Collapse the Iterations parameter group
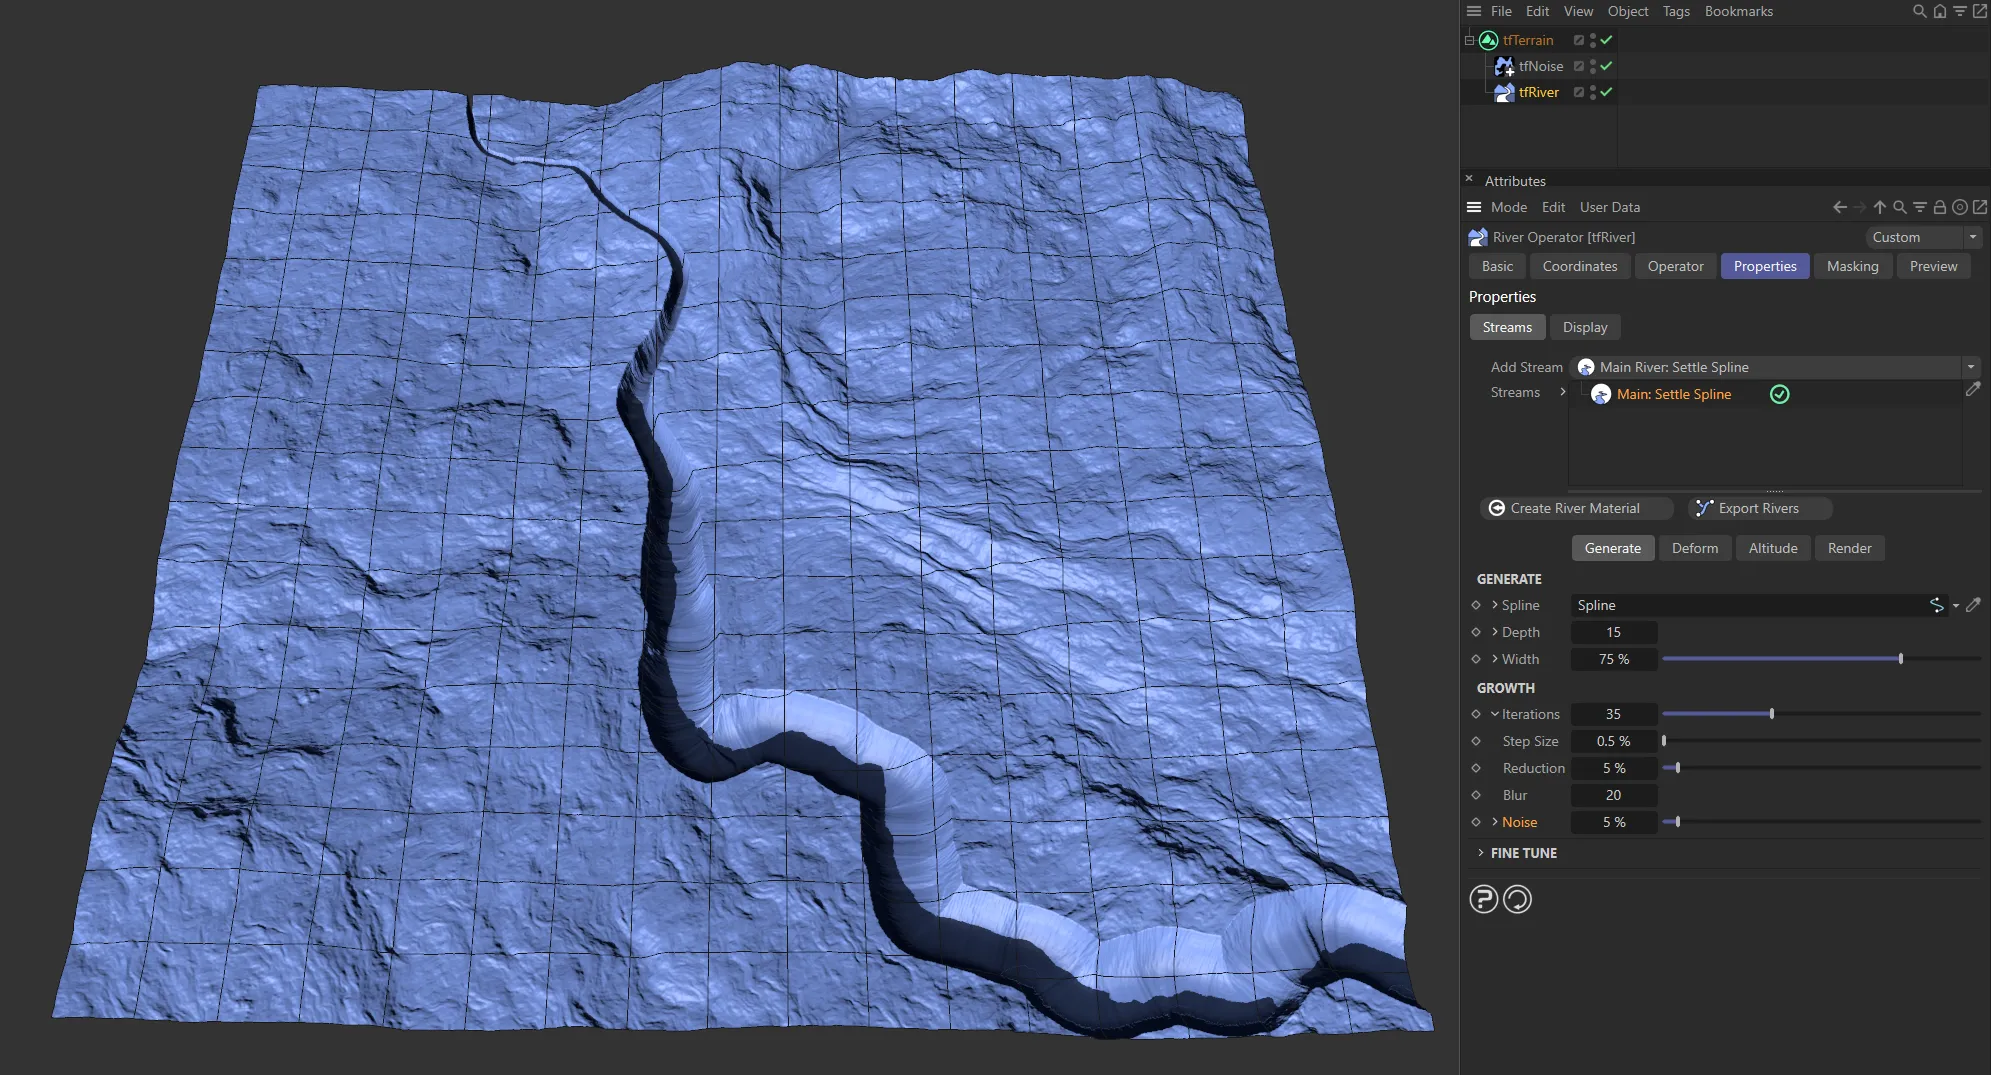 tap(1495, 714)
